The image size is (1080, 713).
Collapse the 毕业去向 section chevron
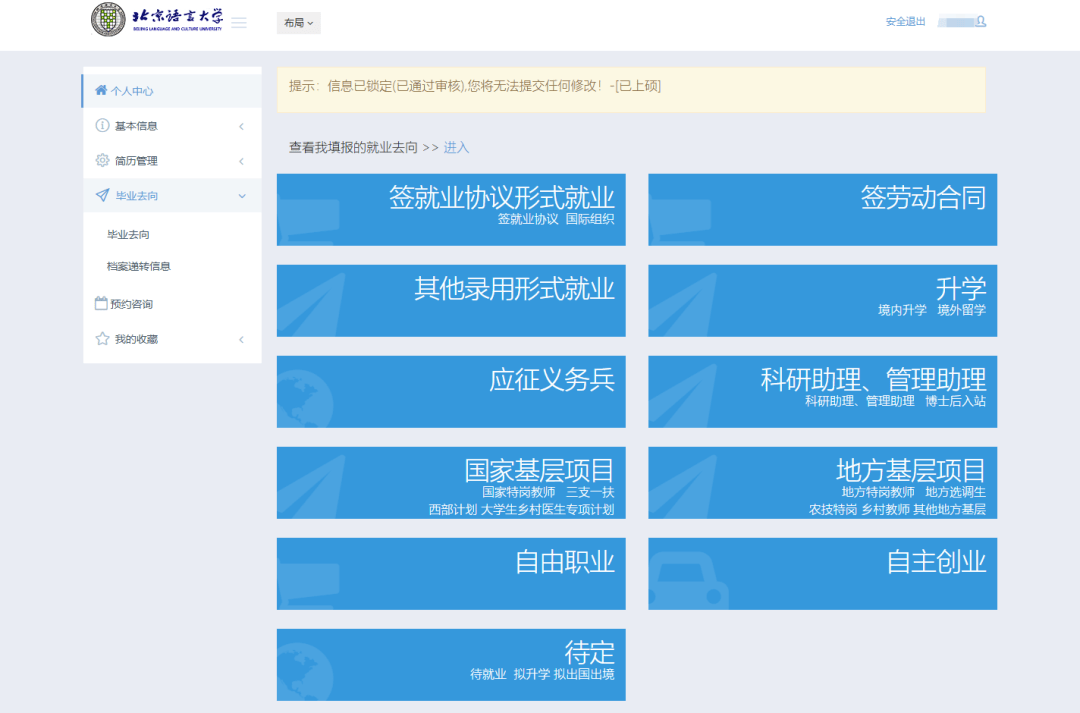tap(241, 196)
